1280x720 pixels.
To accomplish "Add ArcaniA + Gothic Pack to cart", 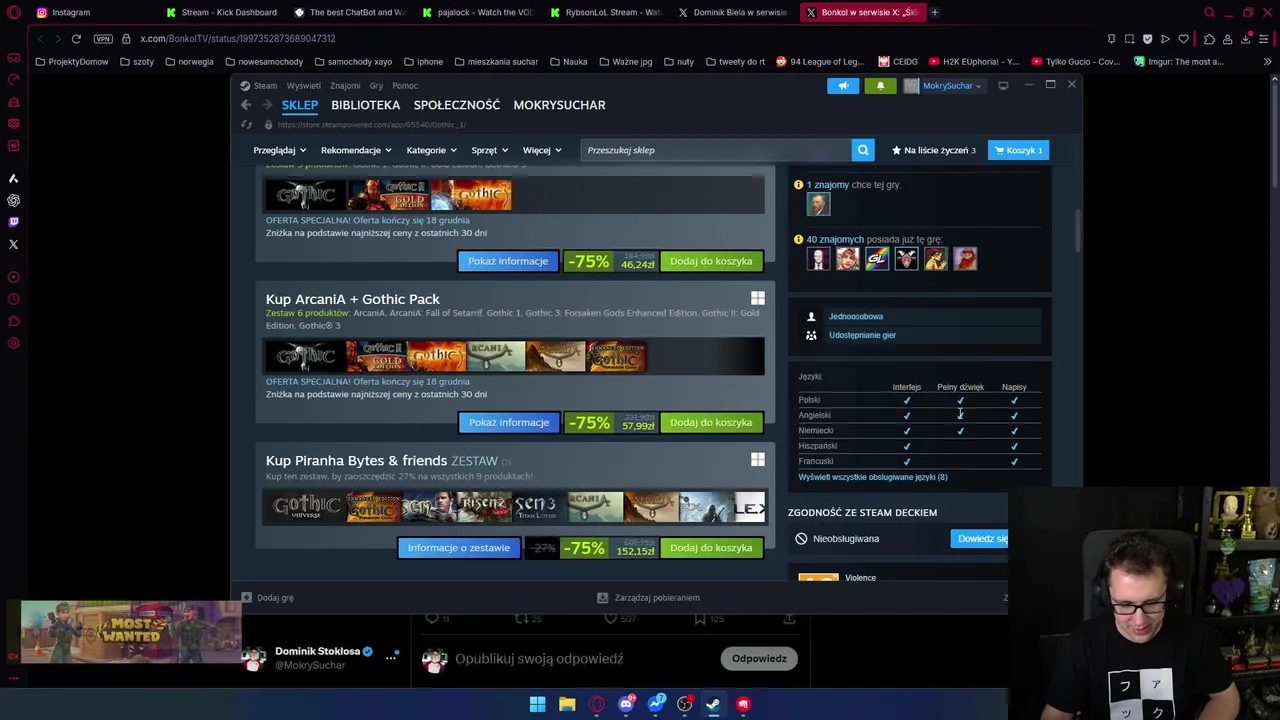I will click(711, 423).
